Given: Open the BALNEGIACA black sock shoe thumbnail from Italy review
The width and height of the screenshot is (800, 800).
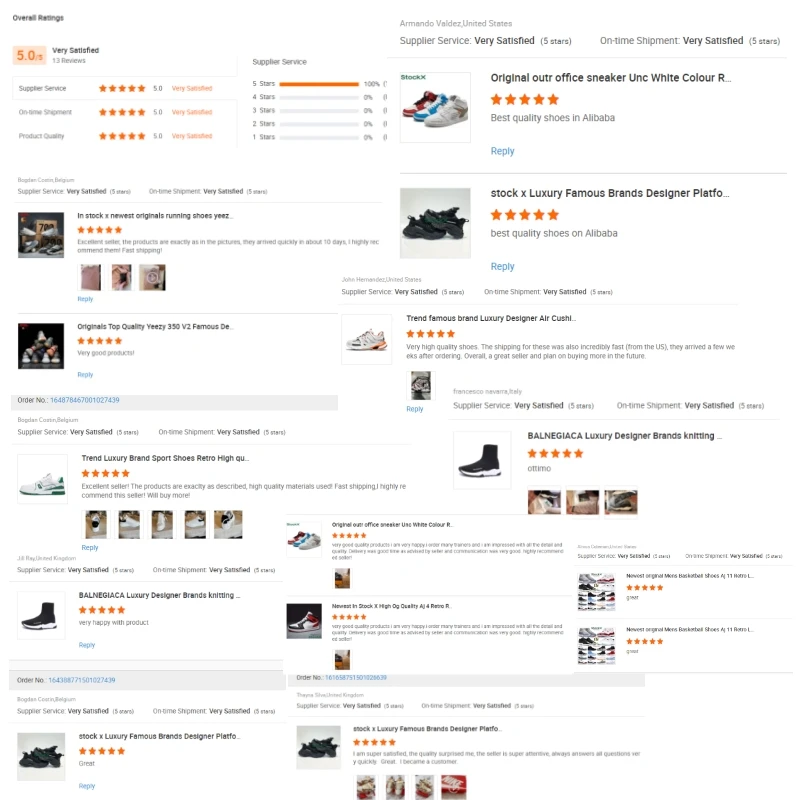Looking at the screenshot, I should (x=482, y=460).
